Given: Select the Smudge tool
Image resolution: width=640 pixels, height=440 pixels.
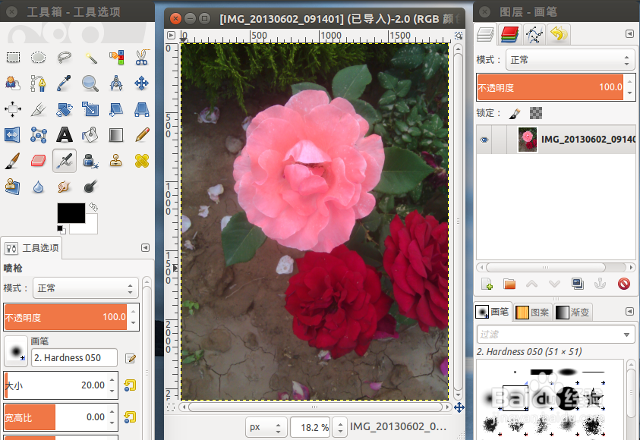Looking at the screenshot, I should [64, 187].
